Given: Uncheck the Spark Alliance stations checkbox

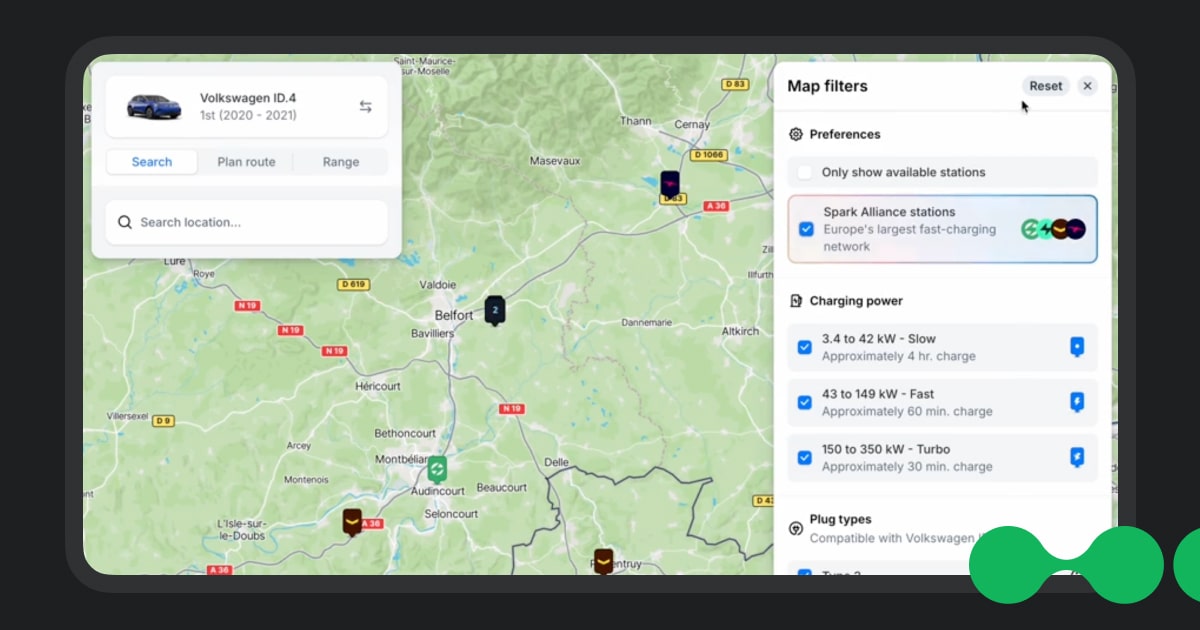Looking at the screenshot, I should click(806, 229).
